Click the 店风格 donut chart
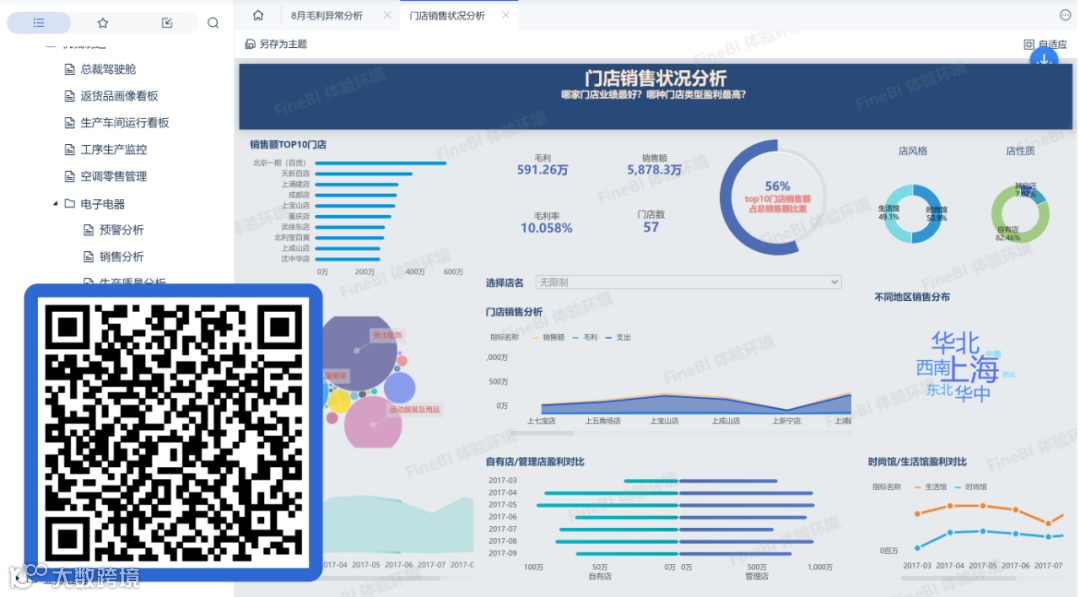 coord(913,213)
